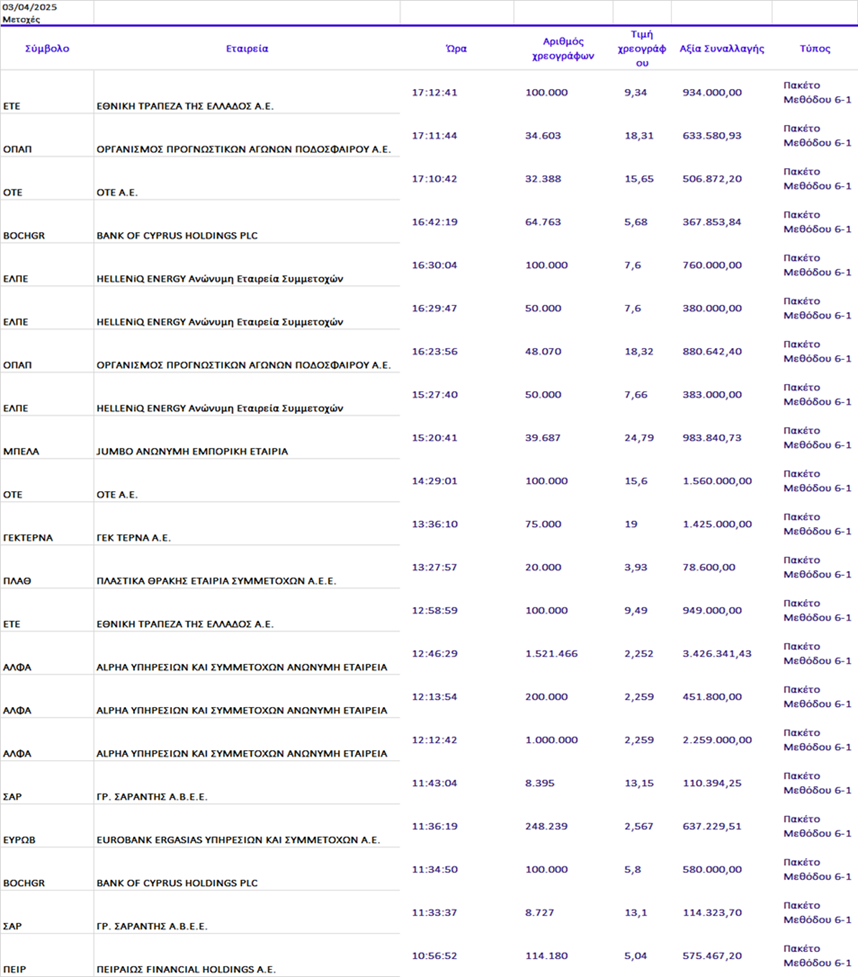Select time cell 12:58:59
Image resolution: width=858 pixels, height=977 pixels.
pos(434,611)
